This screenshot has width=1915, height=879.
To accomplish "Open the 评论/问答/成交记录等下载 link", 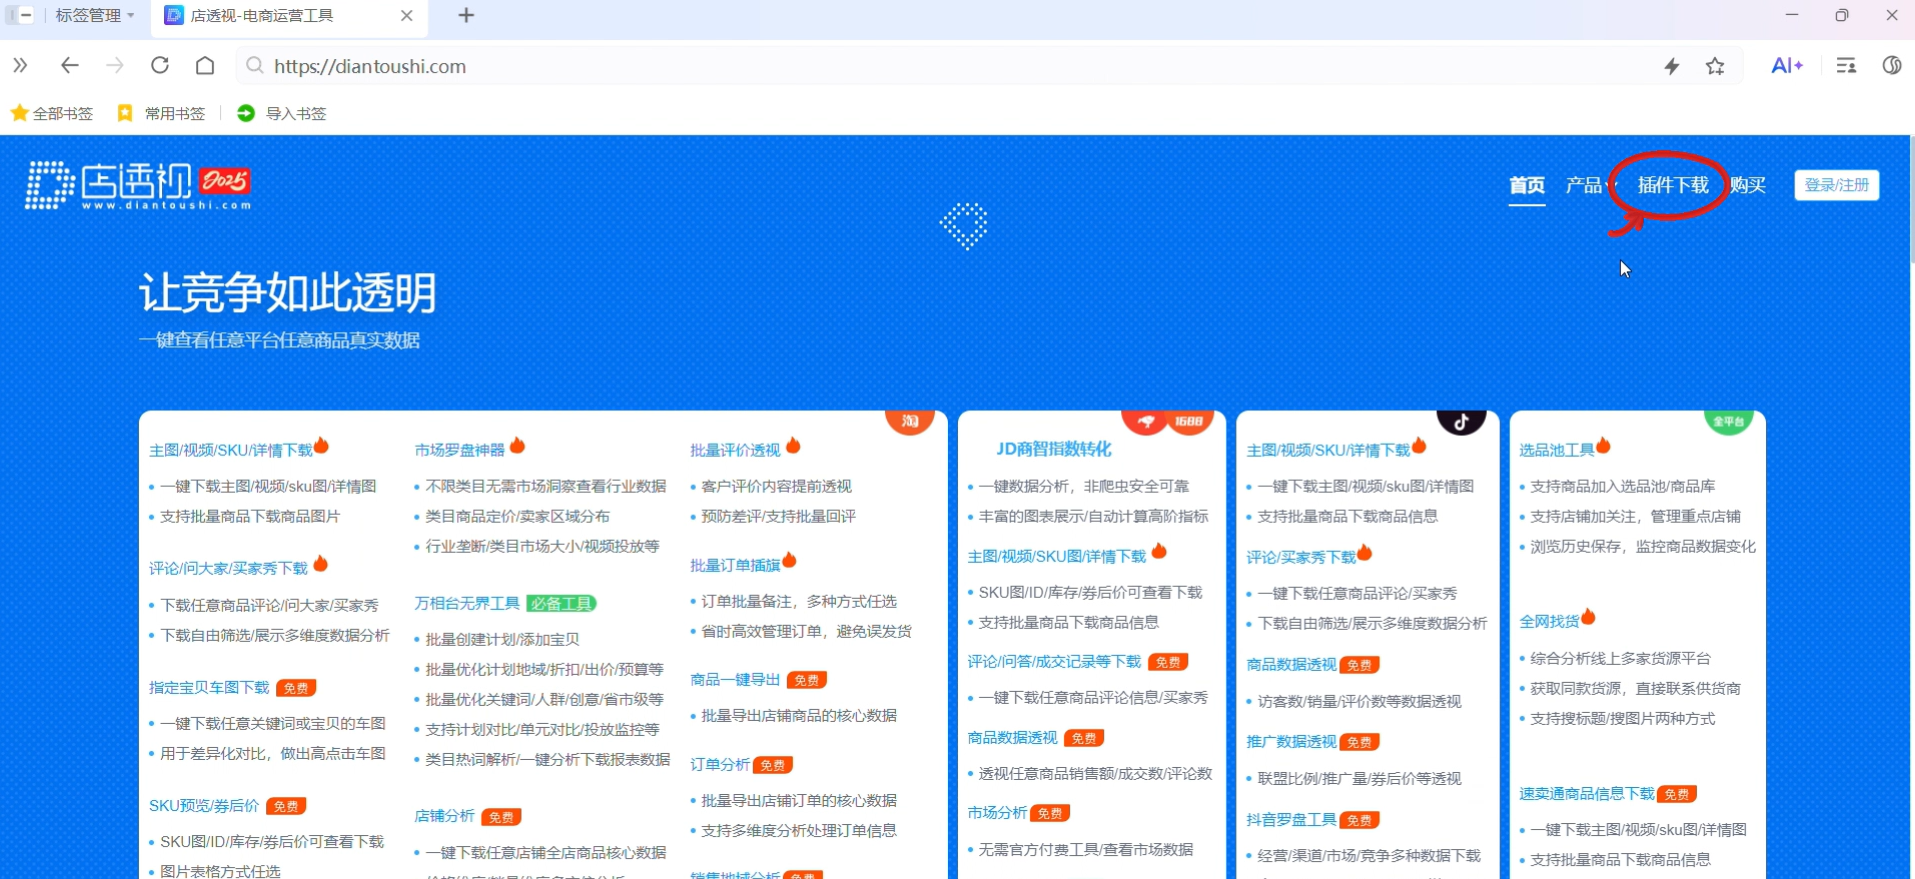I will 1054,661.
